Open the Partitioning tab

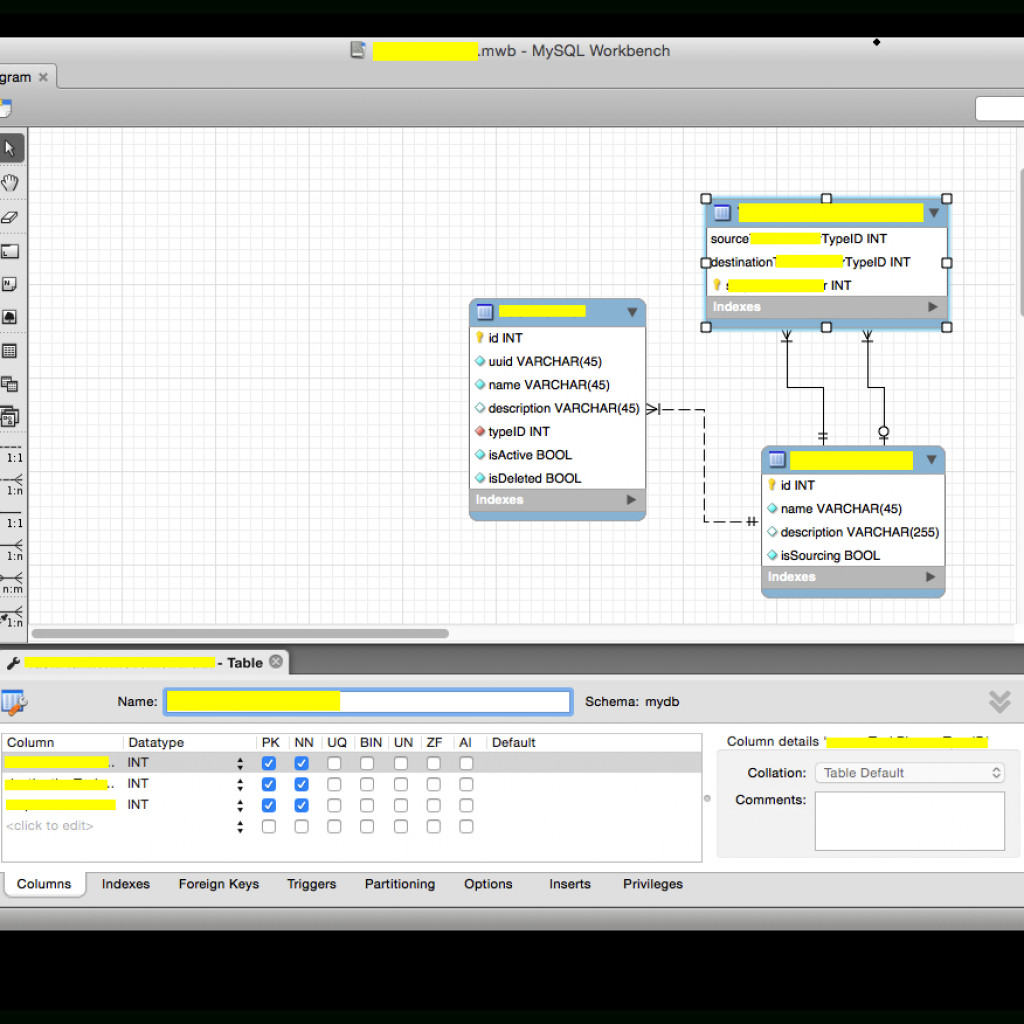[x=399, y=884]
